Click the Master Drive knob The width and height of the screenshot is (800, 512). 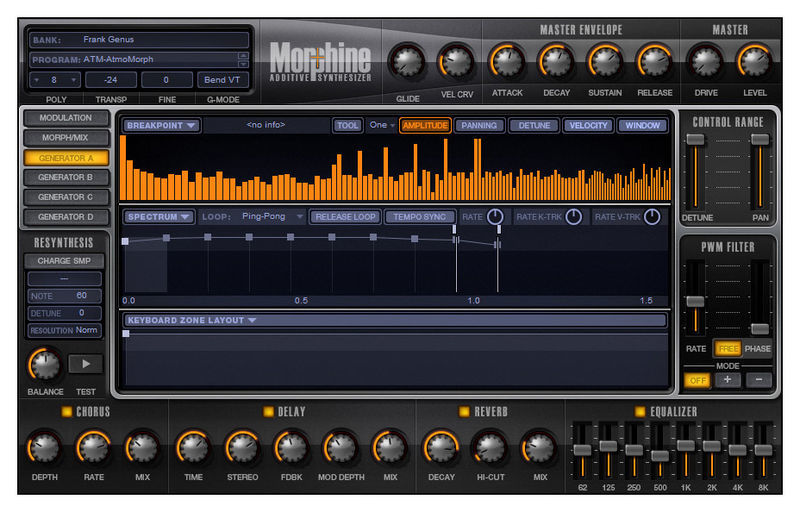point(706,61)
